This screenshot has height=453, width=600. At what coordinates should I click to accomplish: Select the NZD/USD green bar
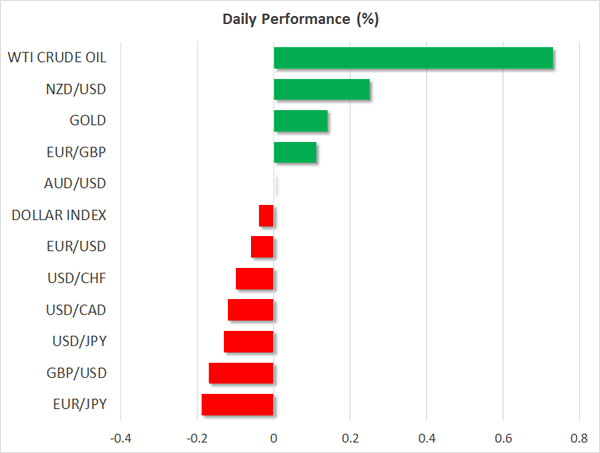coord(321,90)
